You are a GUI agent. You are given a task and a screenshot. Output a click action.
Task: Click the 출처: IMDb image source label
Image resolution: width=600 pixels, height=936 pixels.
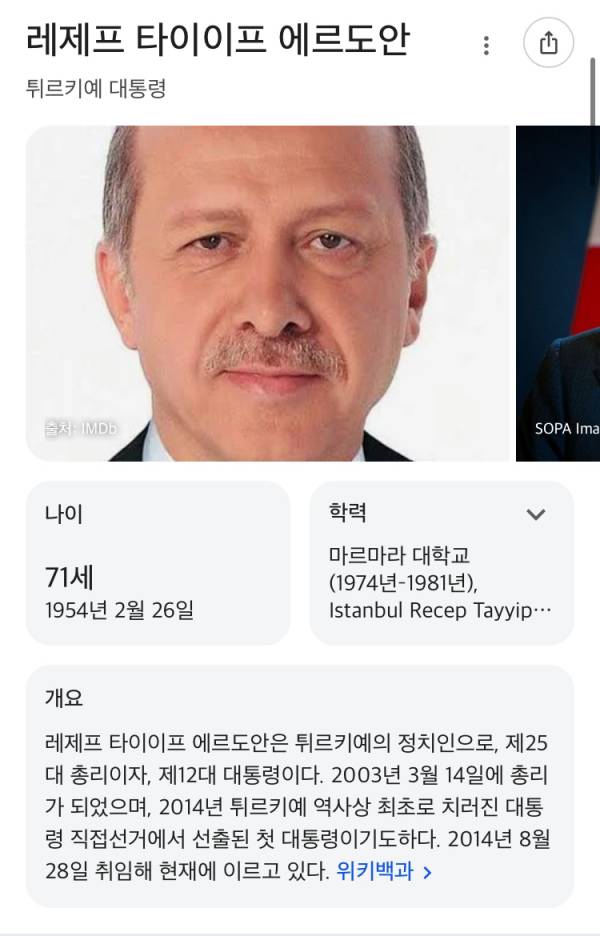click(x=81, y=429)
